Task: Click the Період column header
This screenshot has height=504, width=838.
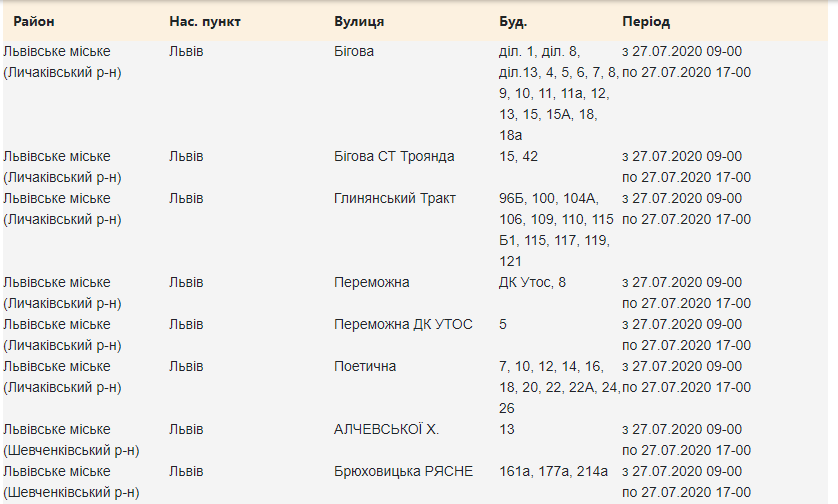Action: tap(646, 21)
